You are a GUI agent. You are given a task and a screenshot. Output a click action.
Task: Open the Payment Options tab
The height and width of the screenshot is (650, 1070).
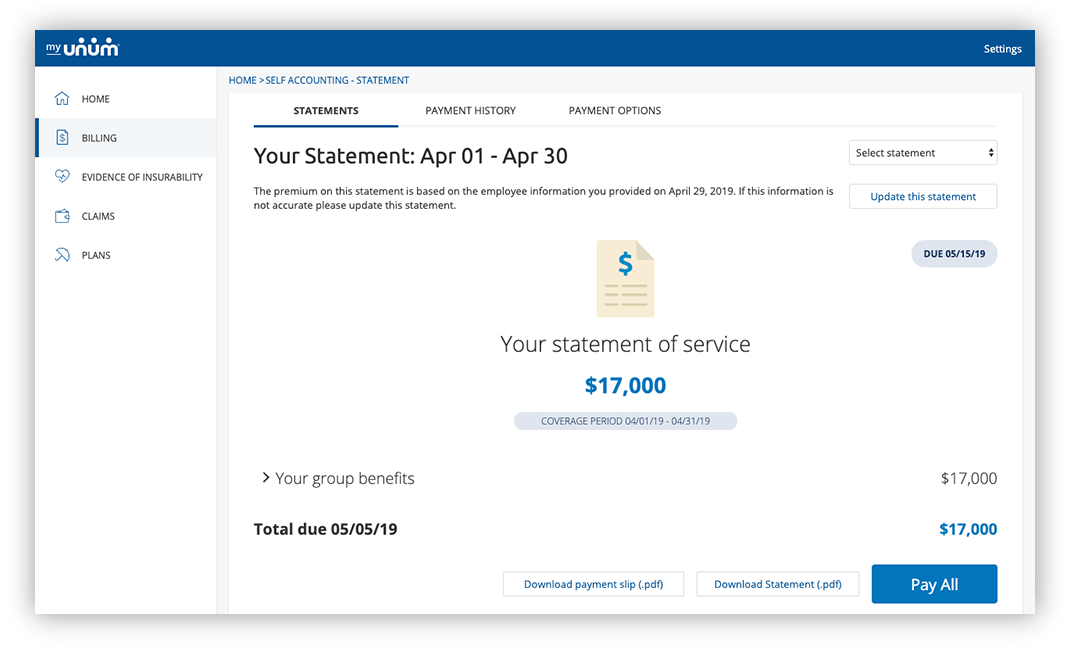(614, 110)
